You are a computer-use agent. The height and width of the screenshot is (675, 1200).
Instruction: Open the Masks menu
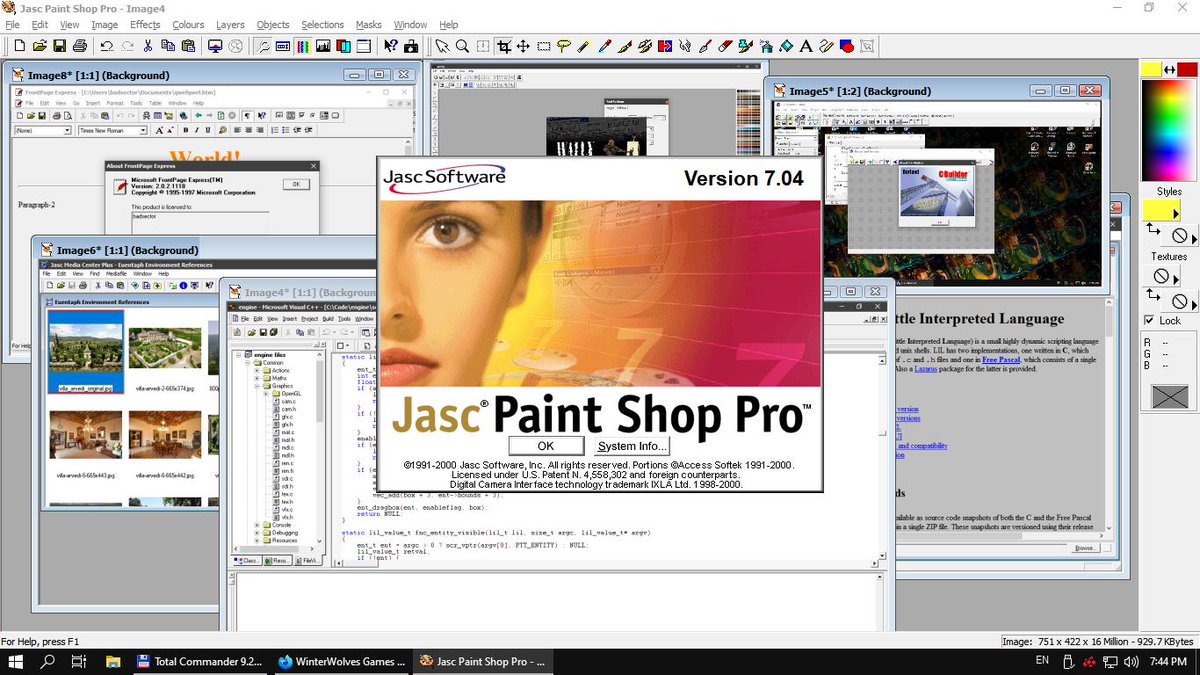(369, 24)
